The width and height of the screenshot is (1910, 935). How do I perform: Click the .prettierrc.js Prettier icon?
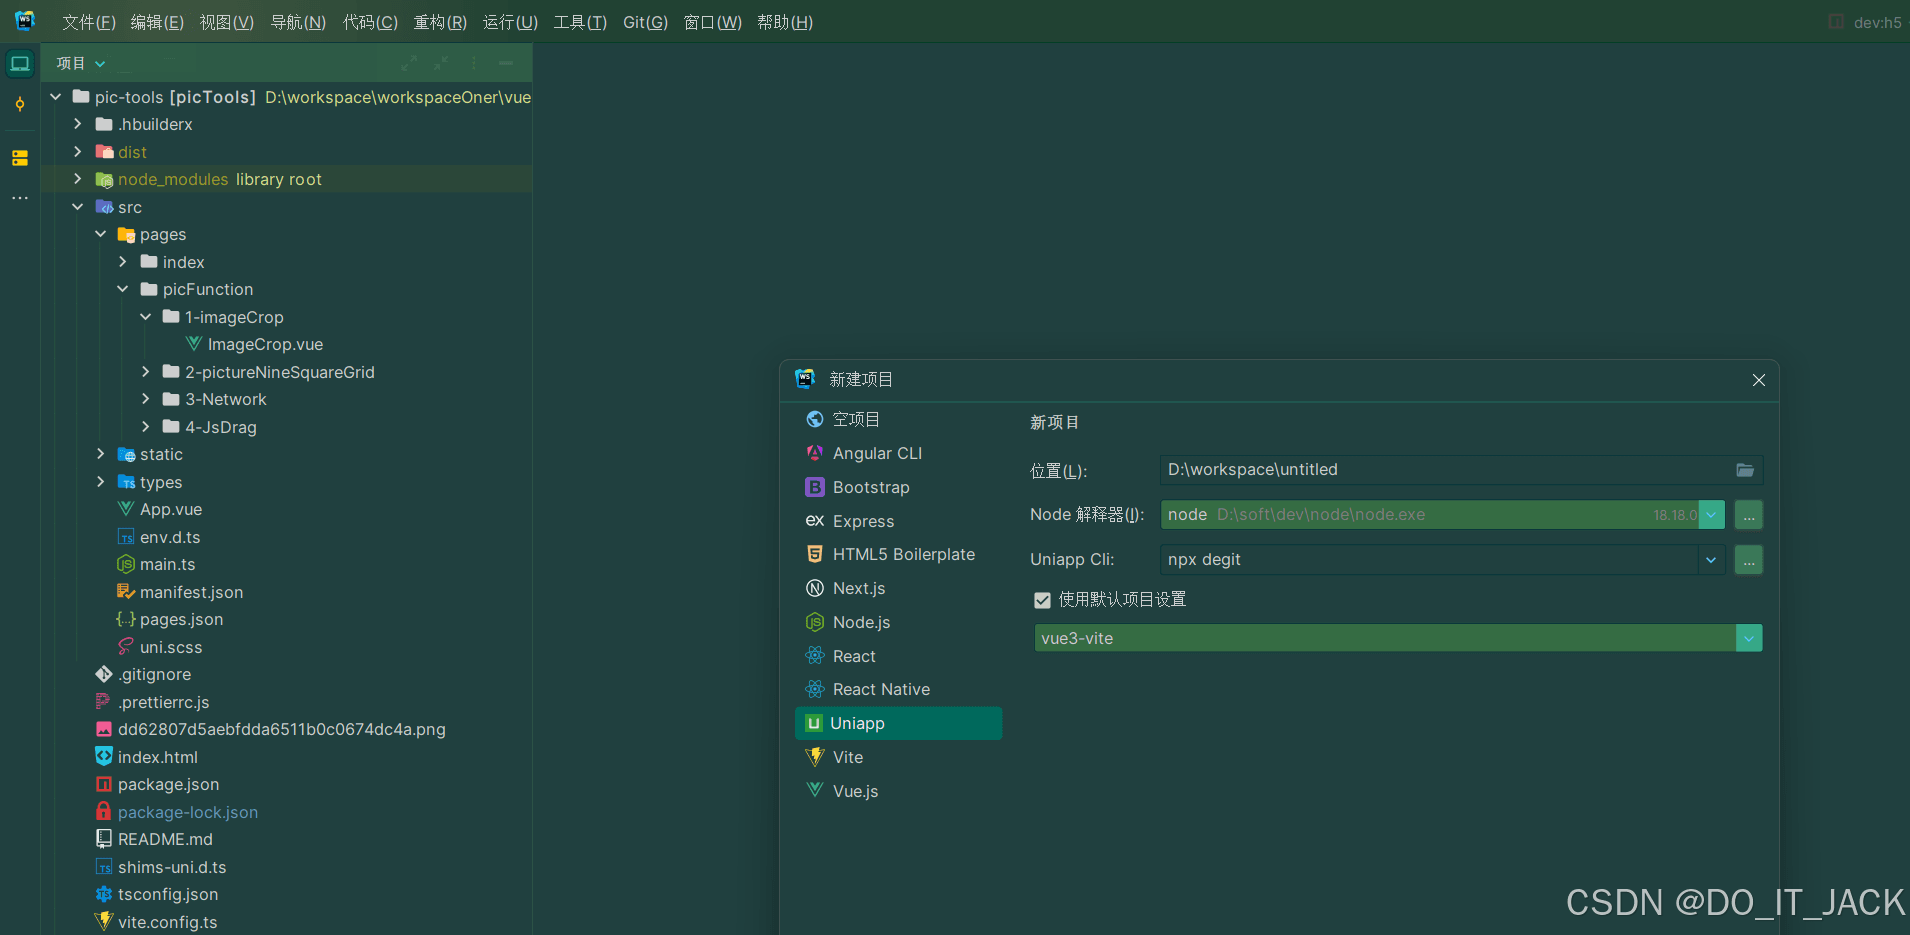[103, 702]
